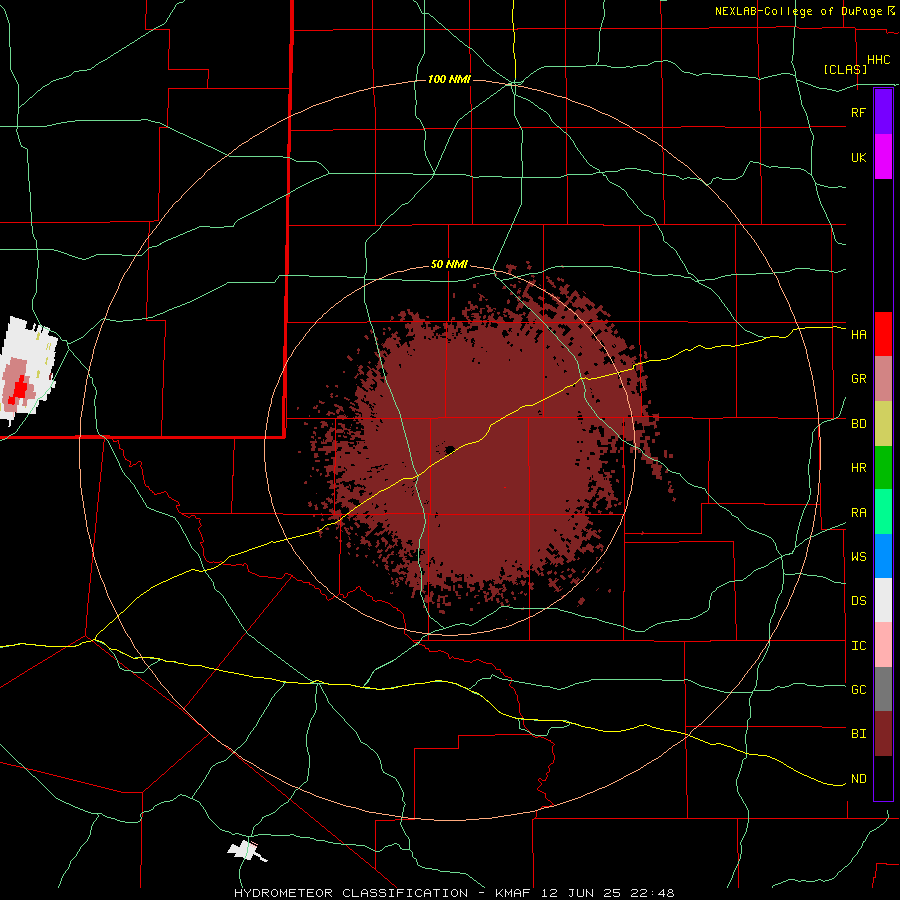Click the bright red hail core on west storm
900x900 pixels.
click(20, 390)
